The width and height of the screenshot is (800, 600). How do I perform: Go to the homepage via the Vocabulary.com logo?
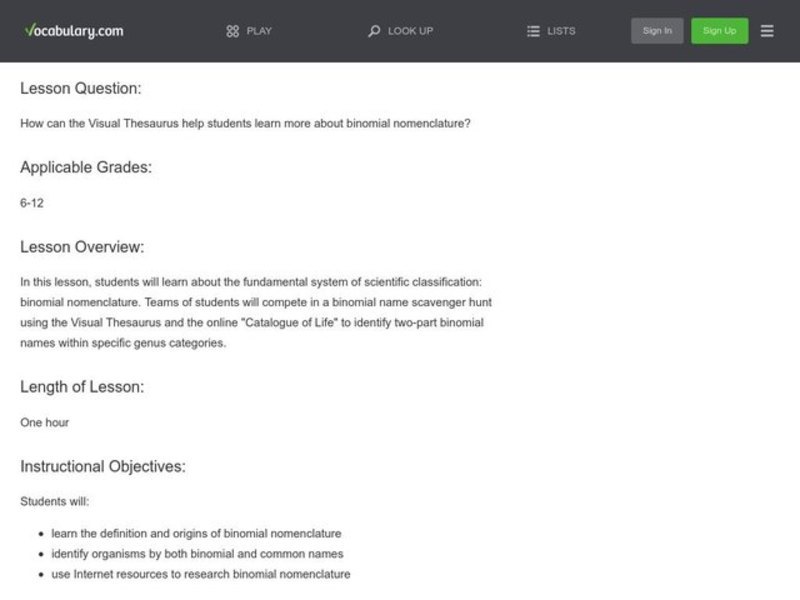click(x=73, y=31)
